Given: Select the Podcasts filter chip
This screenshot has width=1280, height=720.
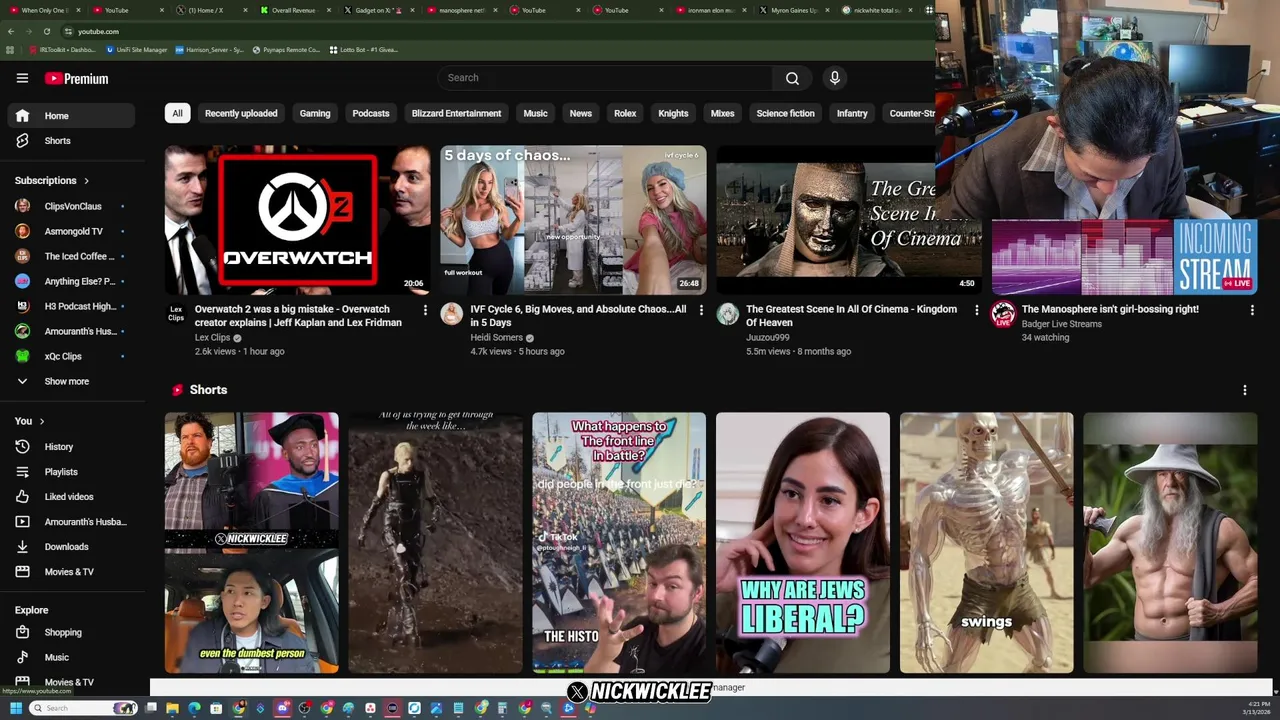Looking at the screenshot, I should pos(371,113).
